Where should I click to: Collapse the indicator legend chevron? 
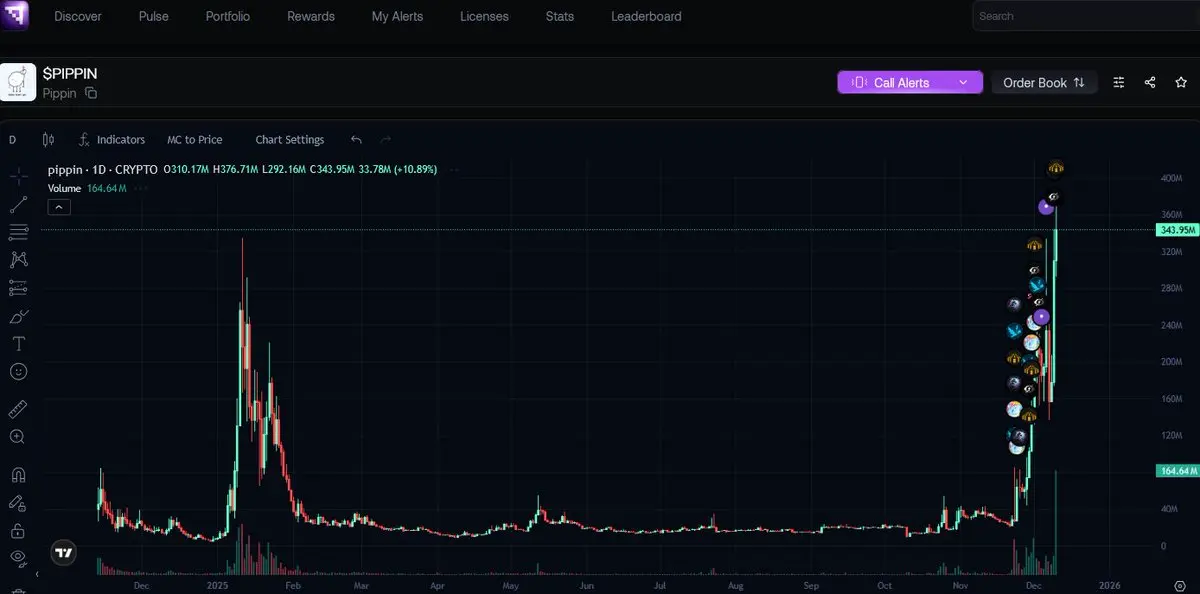coord(59,207)
